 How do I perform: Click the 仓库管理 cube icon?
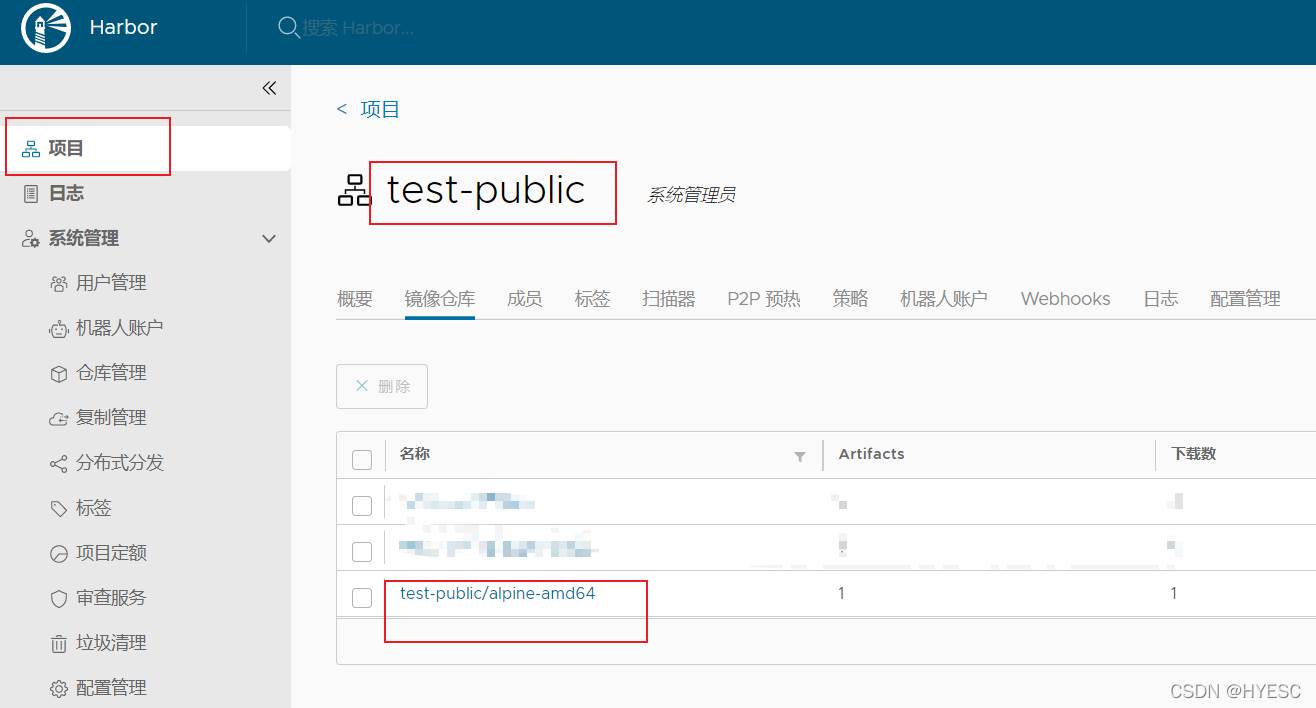click(58, 373)
